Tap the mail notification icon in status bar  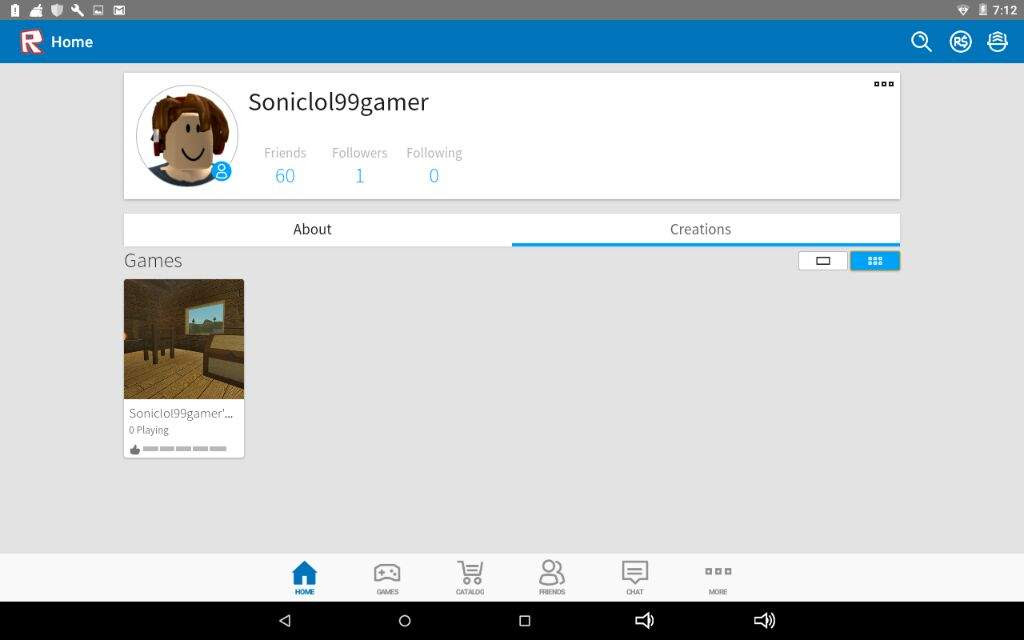coord(119,10)
